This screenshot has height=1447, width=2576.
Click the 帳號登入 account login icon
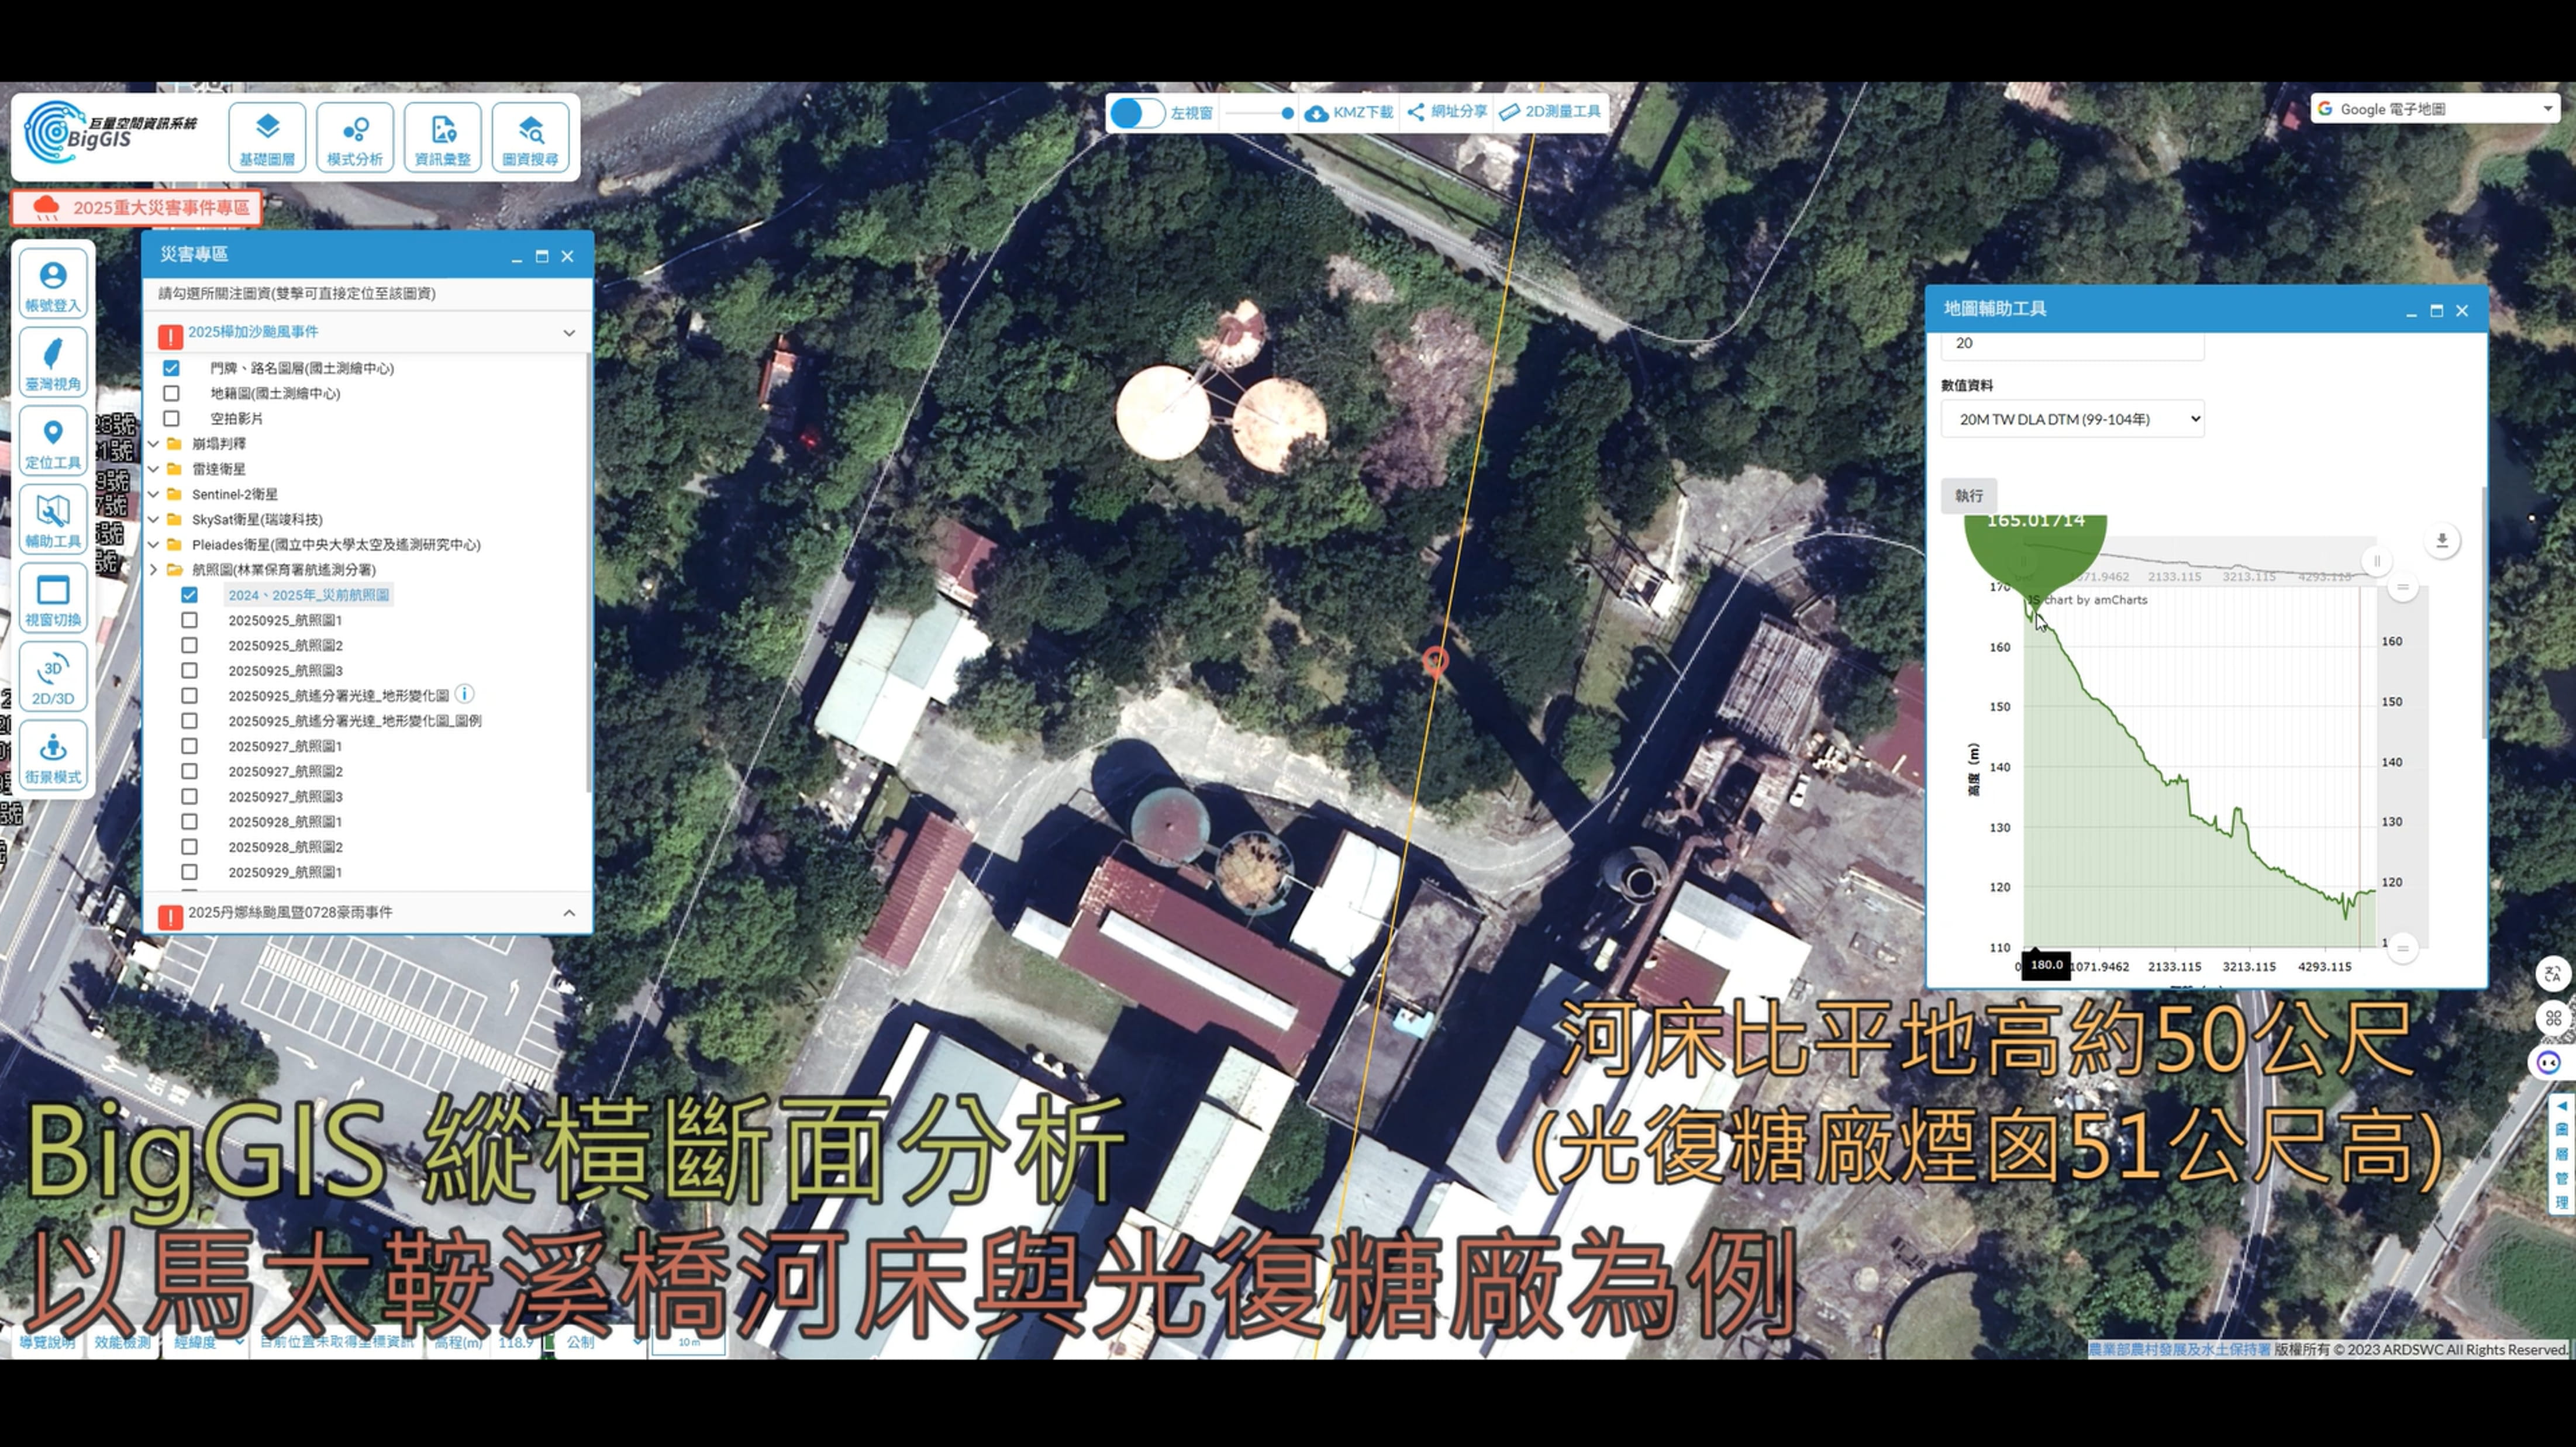pyautogui.click(x=53, y=284)
